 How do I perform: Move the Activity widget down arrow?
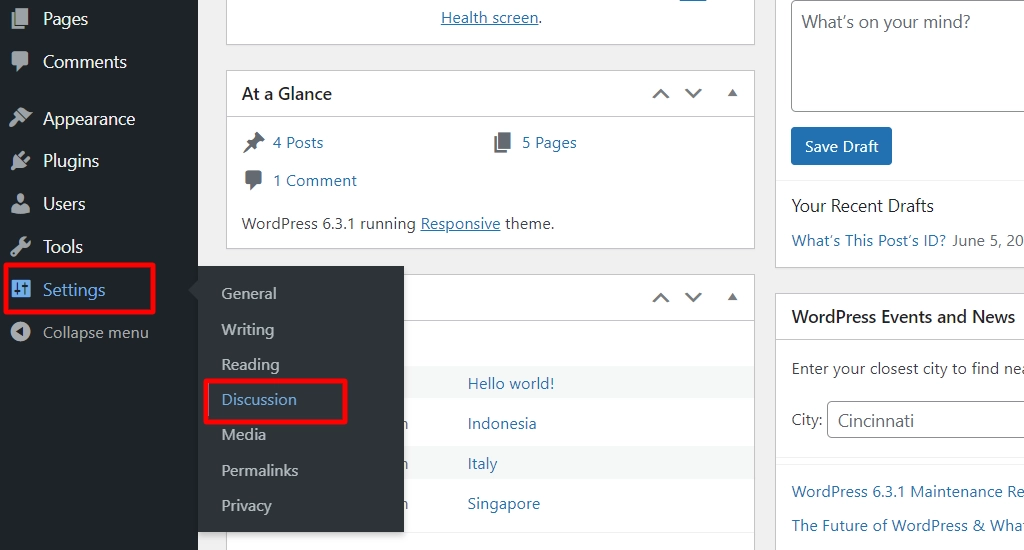pos(694,297)
